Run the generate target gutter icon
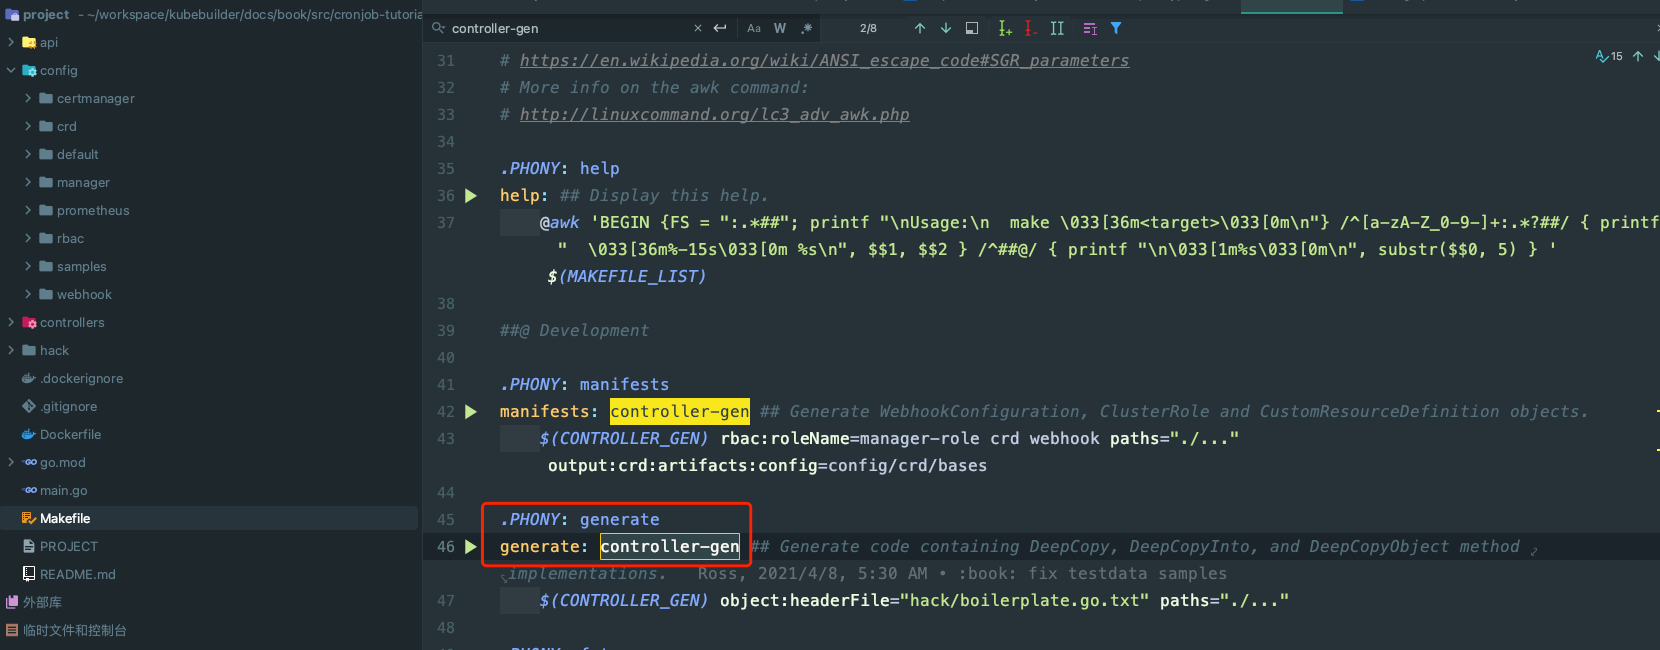The image size is (1660, 650). pyautogui.click(x=471, y=547)
